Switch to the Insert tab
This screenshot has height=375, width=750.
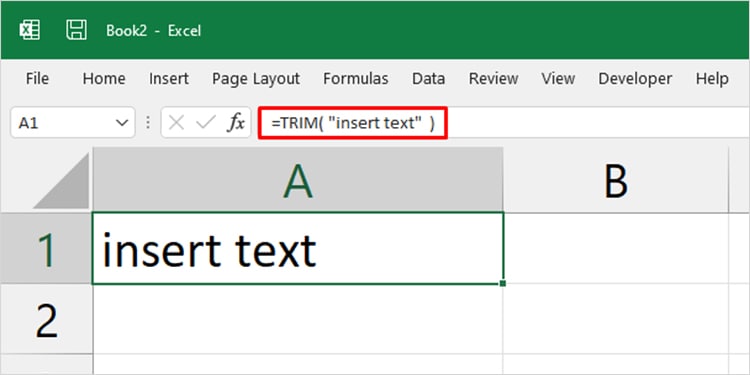coord(169,78)
